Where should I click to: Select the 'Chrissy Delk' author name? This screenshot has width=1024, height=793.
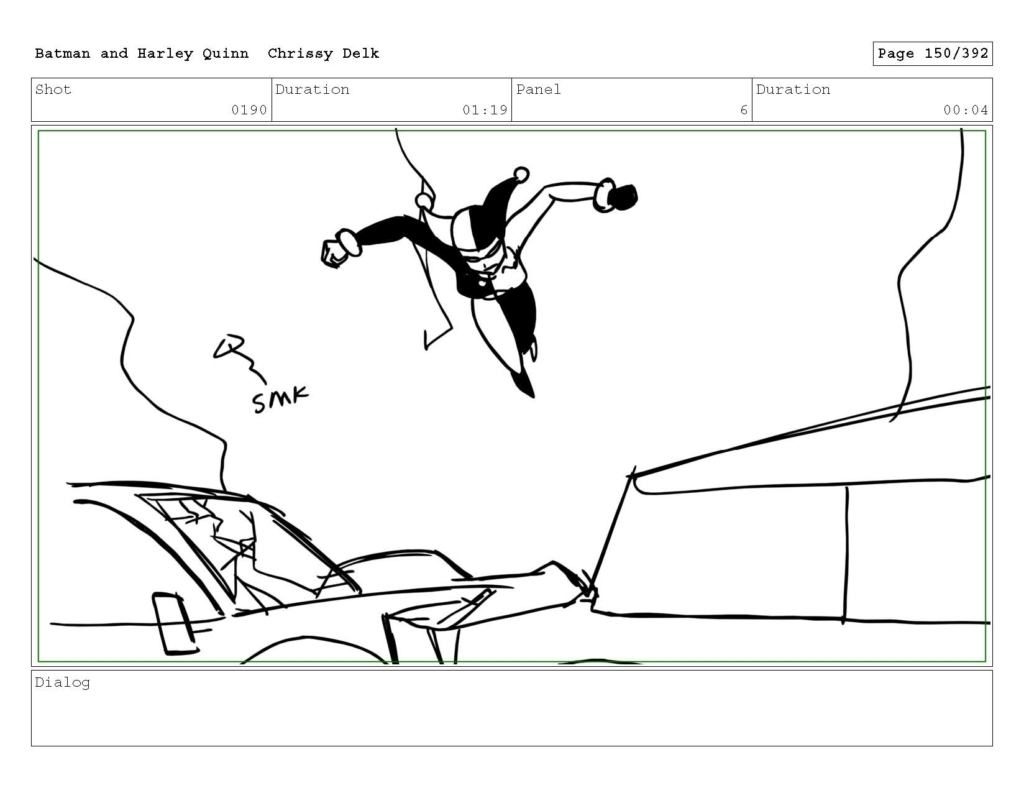point(323,54)
